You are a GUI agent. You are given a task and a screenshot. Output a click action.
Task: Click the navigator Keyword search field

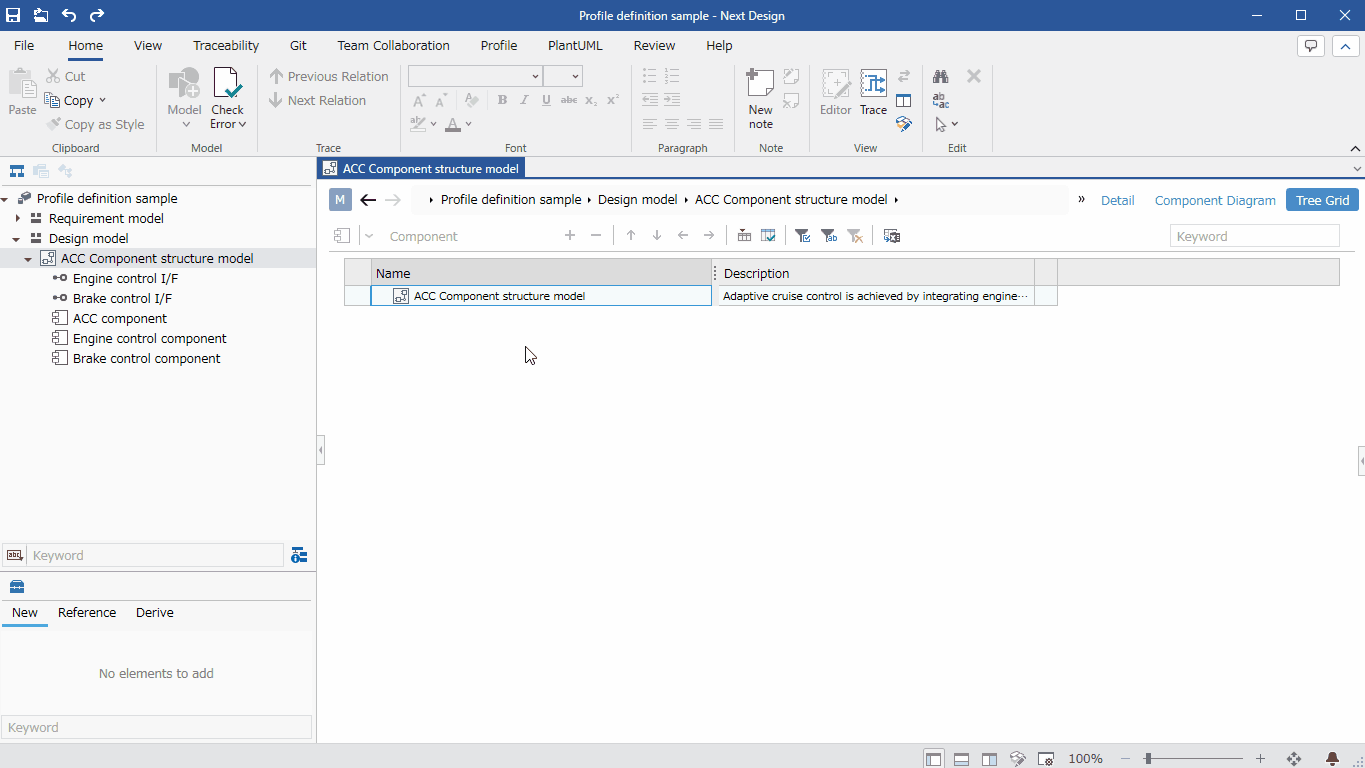[157, 555]
